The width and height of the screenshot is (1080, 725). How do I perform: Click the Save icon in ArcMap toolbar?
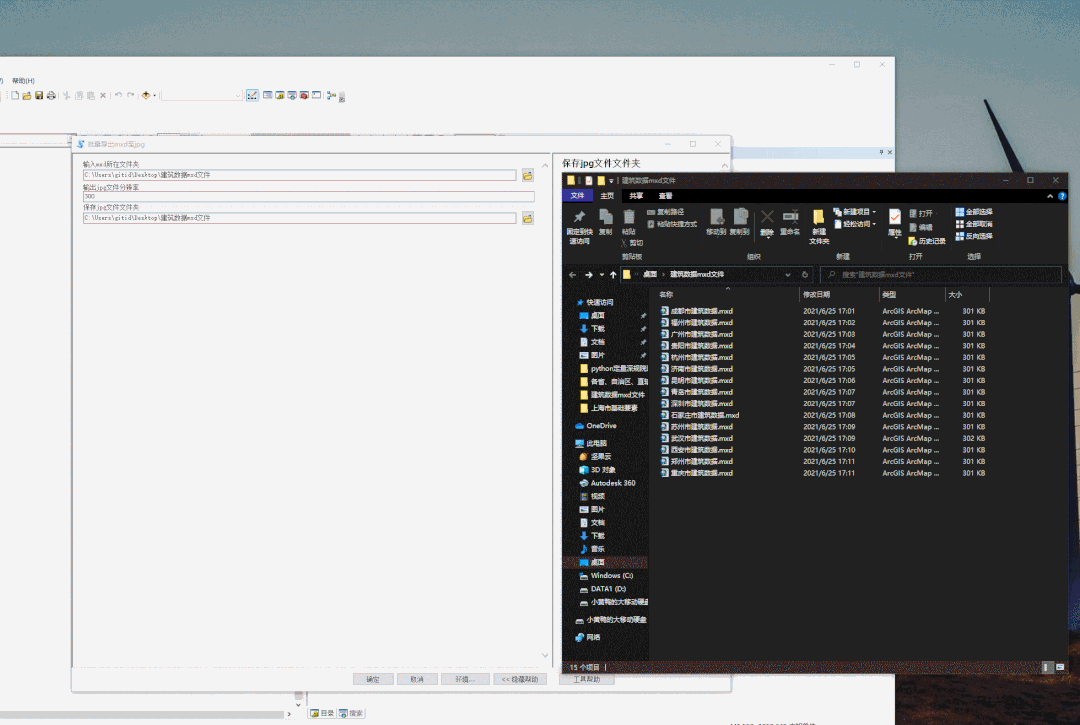pyautogui.click(x=39, y=96)
